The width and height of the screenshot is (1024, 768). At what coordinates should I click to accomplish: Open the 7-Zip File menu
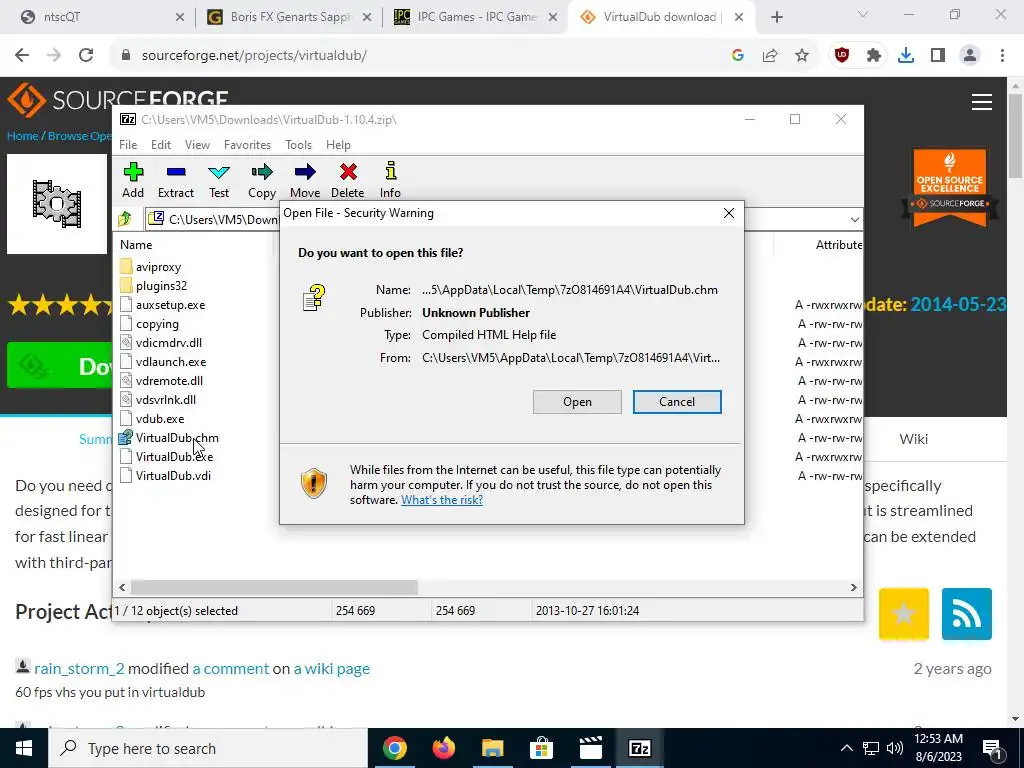point(128,145)
